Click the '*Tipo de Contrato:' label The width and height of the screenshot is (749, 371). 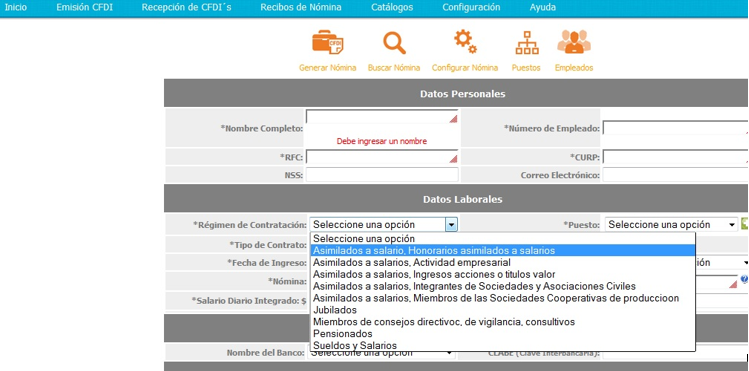coord(268,245)
